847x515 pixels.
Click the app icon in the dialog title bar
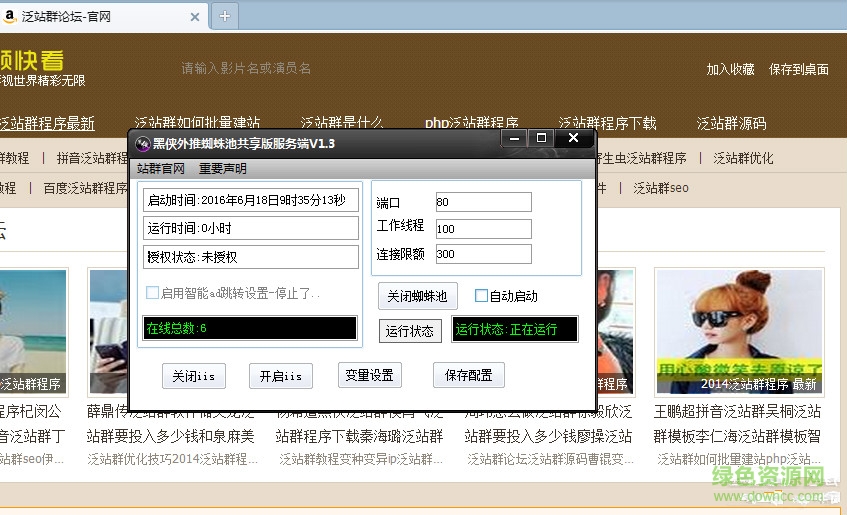[x=142, y=144]
